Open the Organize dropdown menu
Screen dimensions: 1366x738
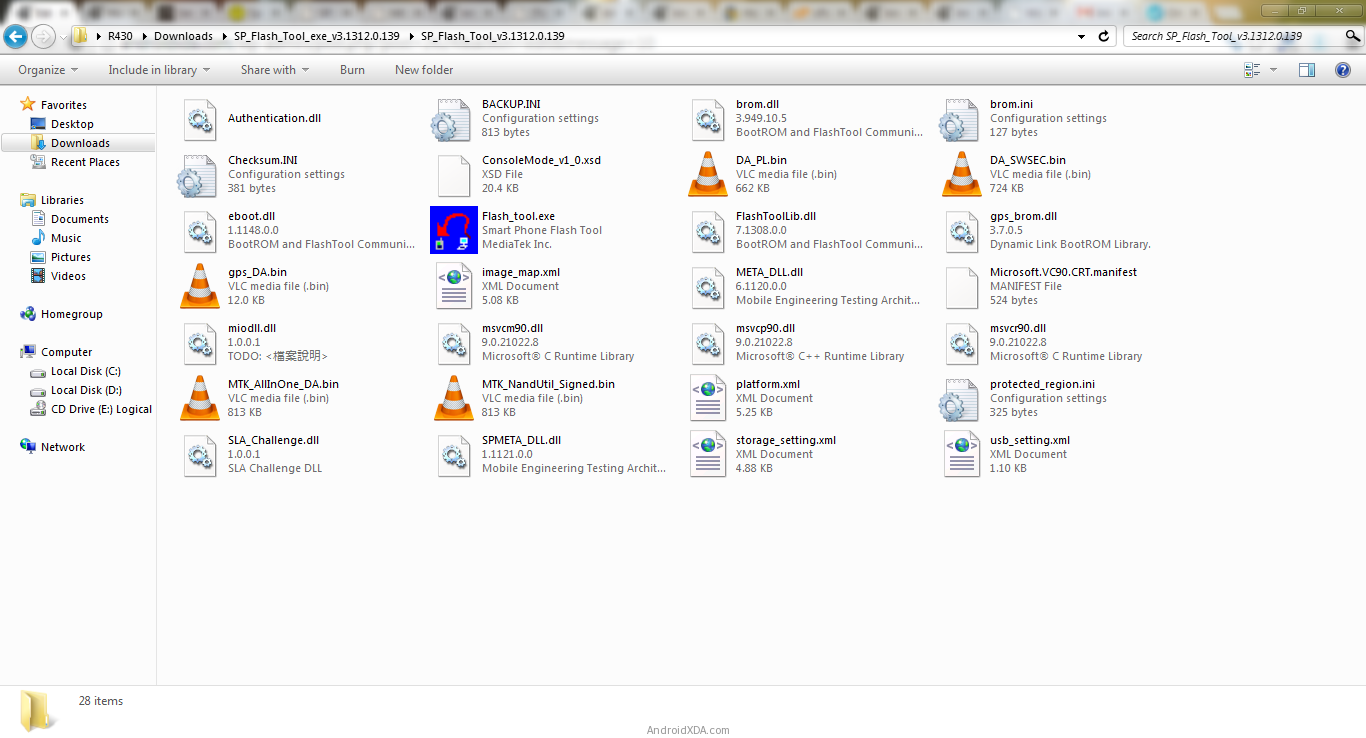pyautogui.click(x=47, y=70)
